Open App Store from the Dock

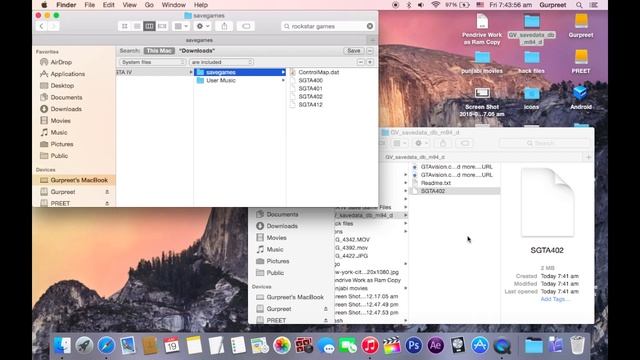tap(480, 346)
